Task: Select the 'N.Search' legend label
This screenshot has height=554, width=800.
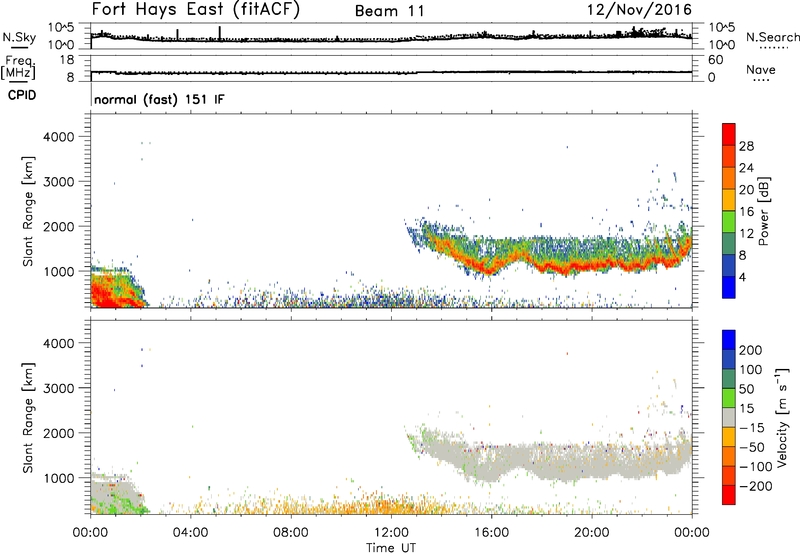Action: 772,37
